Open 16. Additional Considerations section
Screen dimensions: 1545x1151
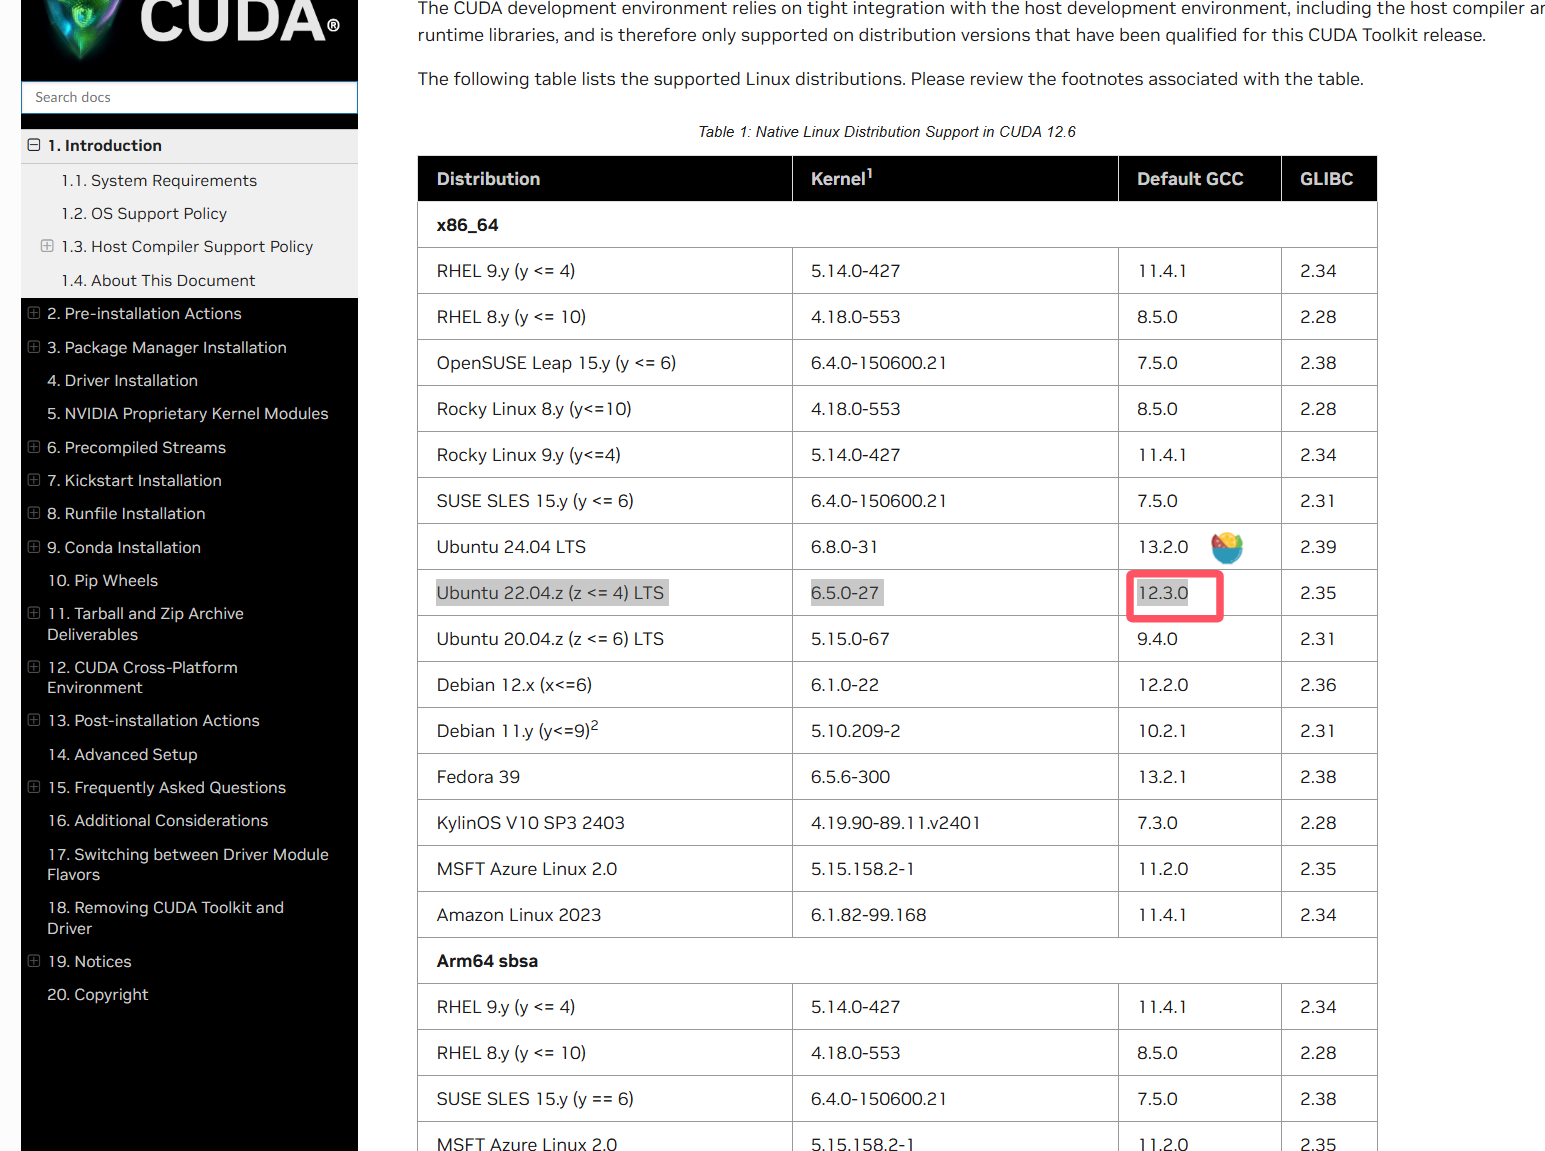pyautogui.click(x=158, y=820)
